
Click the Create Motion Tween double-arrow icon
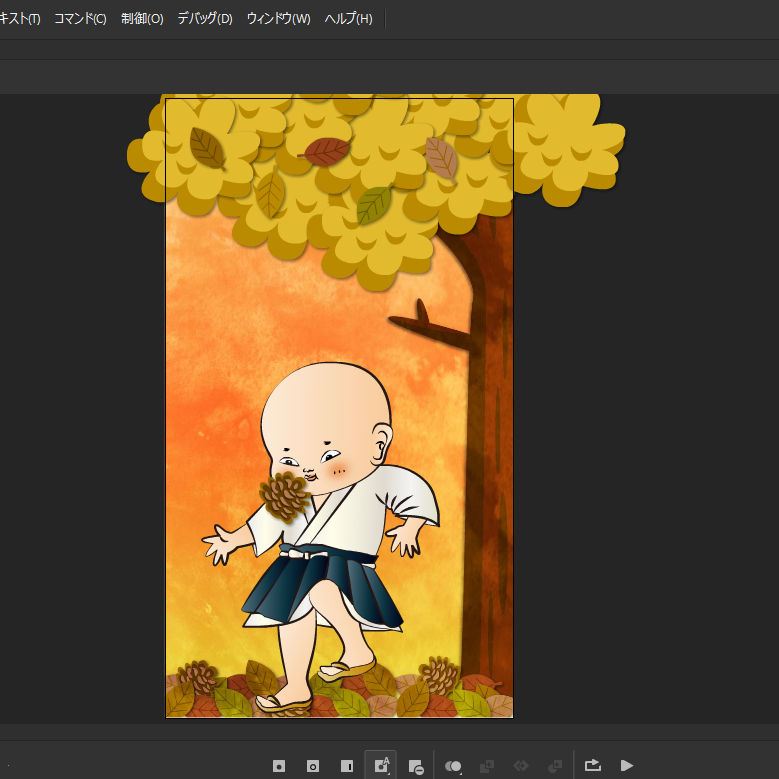pos(521,766)
